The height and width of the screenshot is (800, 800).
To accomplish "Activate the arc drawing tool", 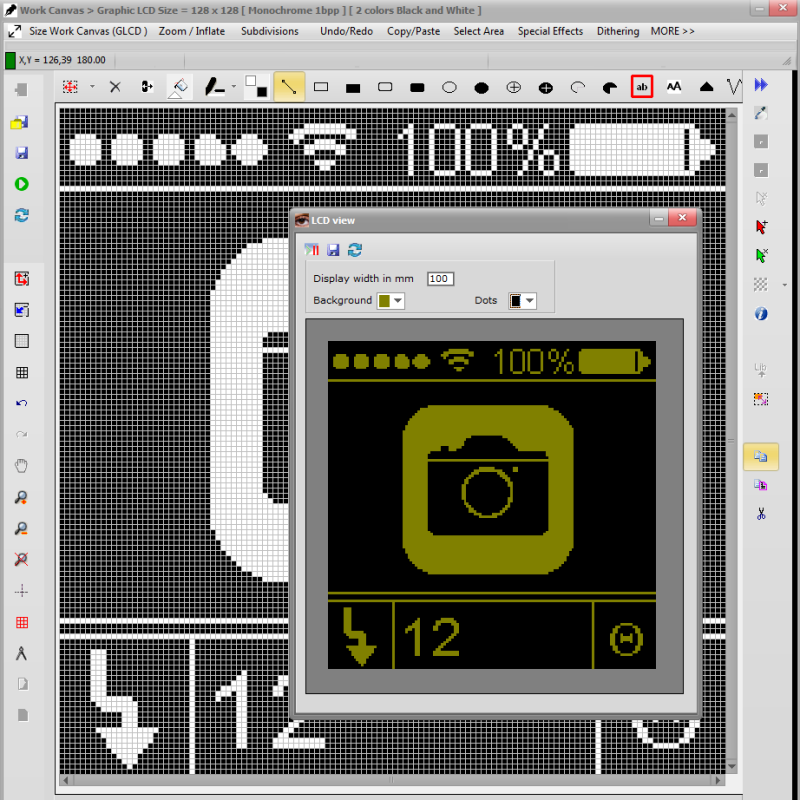I will (577, 87).
